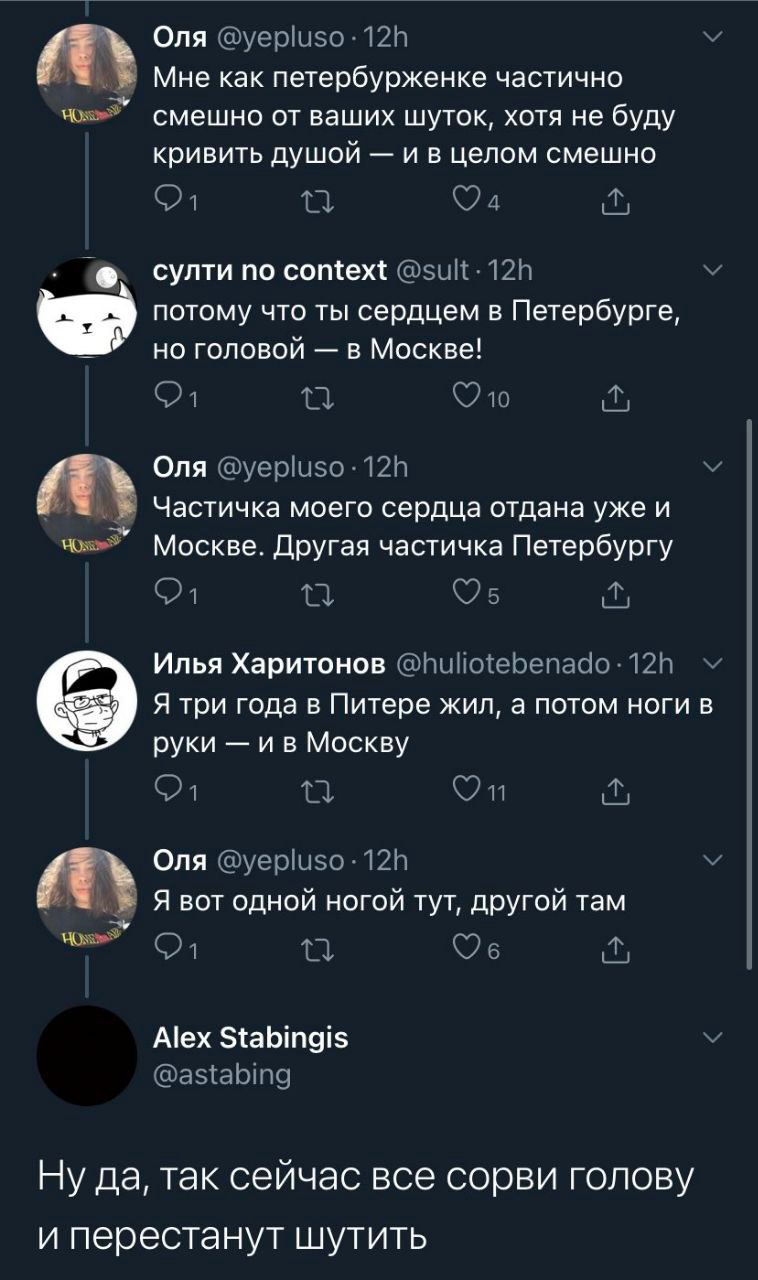Click the thread scrollbar on the right

click(749, 695)
